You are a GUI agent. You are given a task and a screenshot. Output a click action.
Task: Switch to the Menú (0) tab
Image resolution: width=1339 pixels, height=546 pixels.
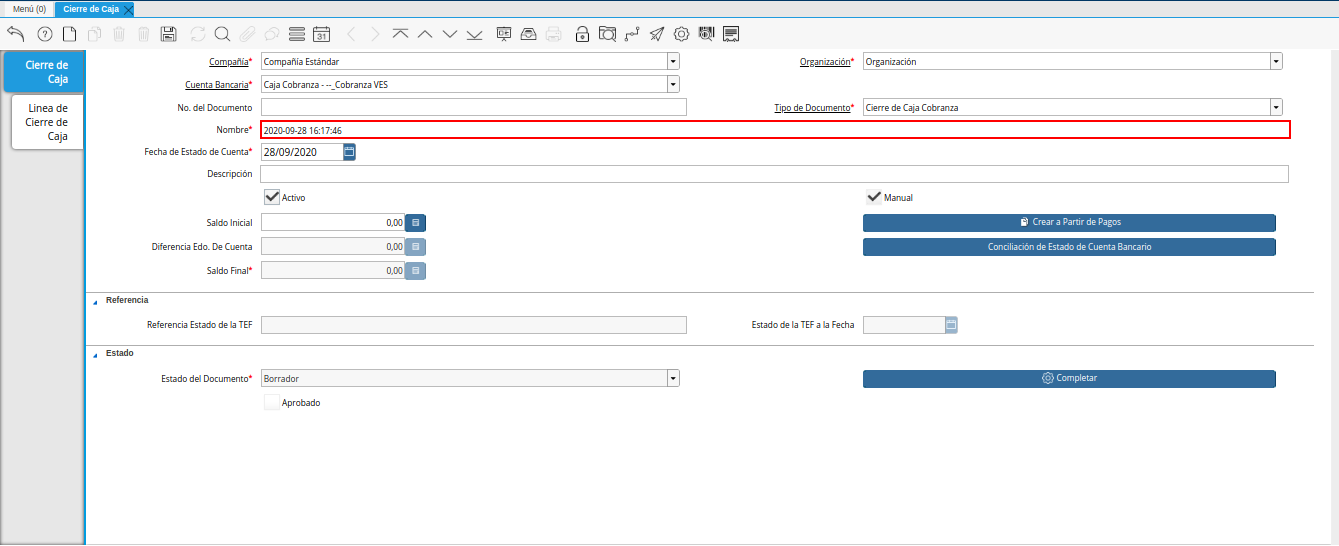pyautogui.click(x=29, y=9)
